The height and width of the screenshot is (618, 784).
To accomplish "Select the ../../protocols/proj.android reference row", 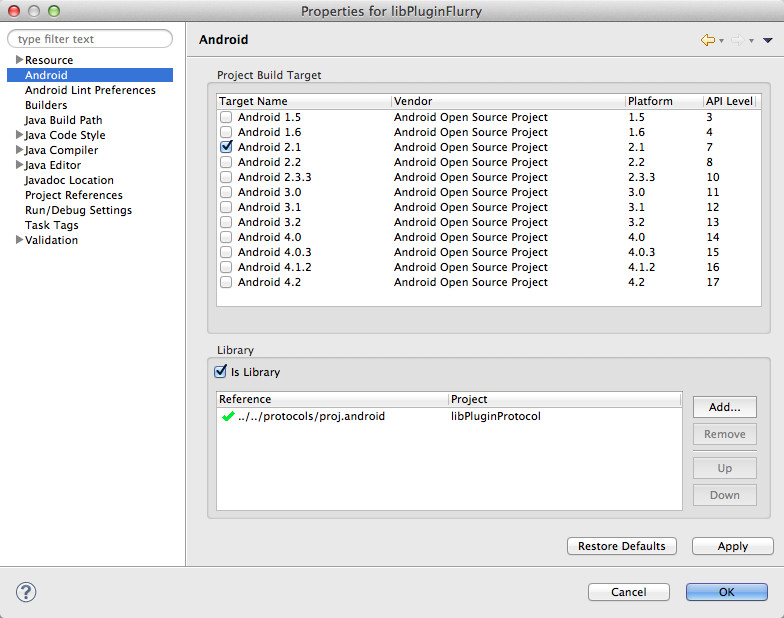I will tap(450, 416).
